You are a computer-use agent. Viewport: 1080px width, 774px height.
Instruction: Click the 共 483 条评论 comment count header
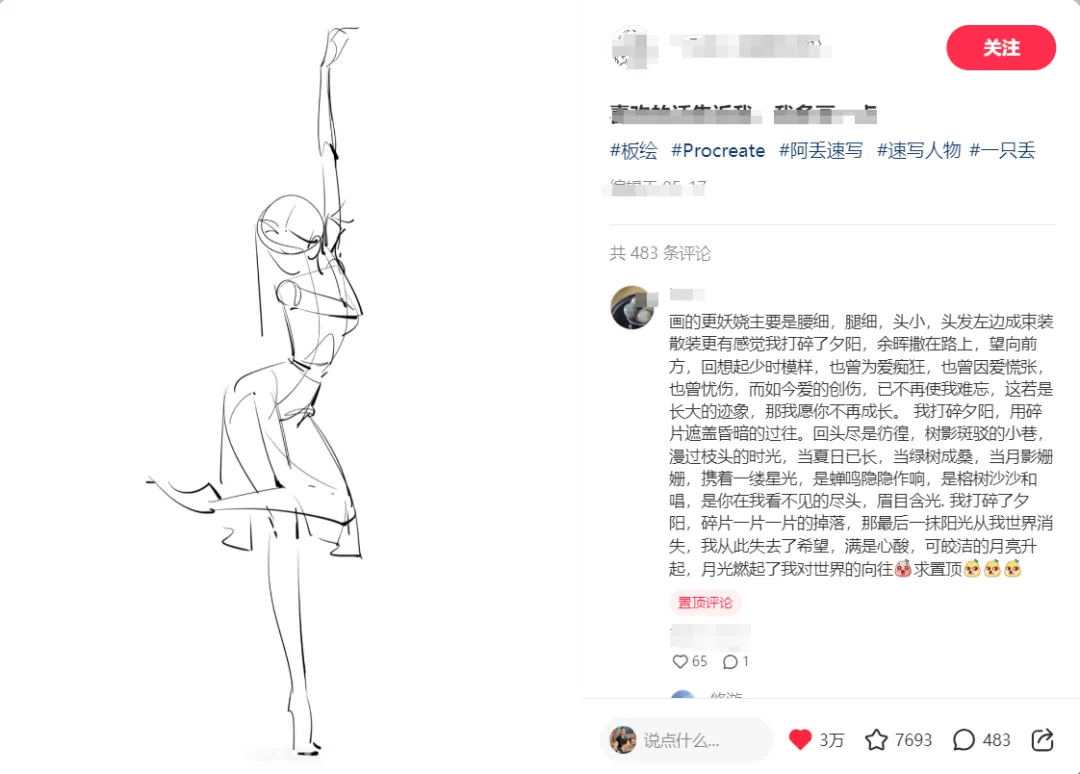pyautogui.click(x=660, y=253)
